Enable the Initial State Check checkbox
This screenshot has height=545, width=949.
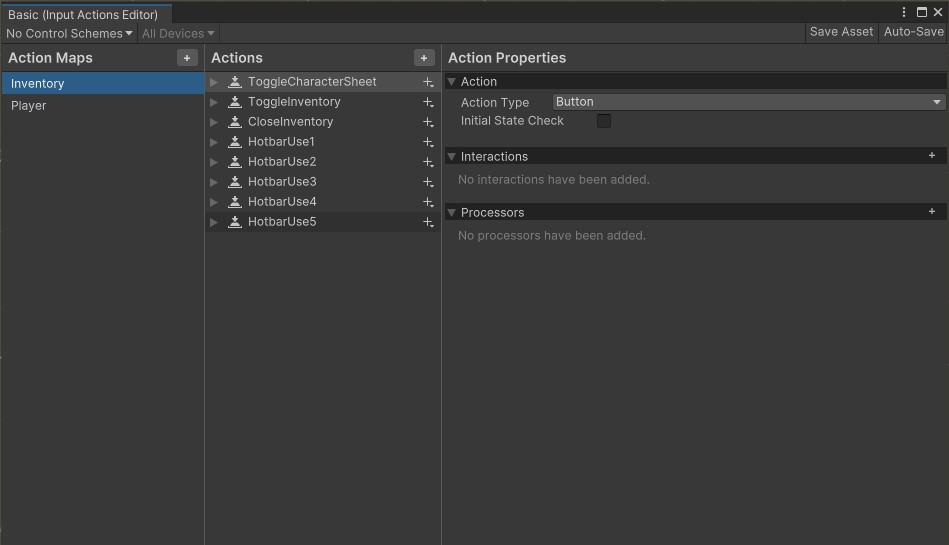[x=604, y=121]
